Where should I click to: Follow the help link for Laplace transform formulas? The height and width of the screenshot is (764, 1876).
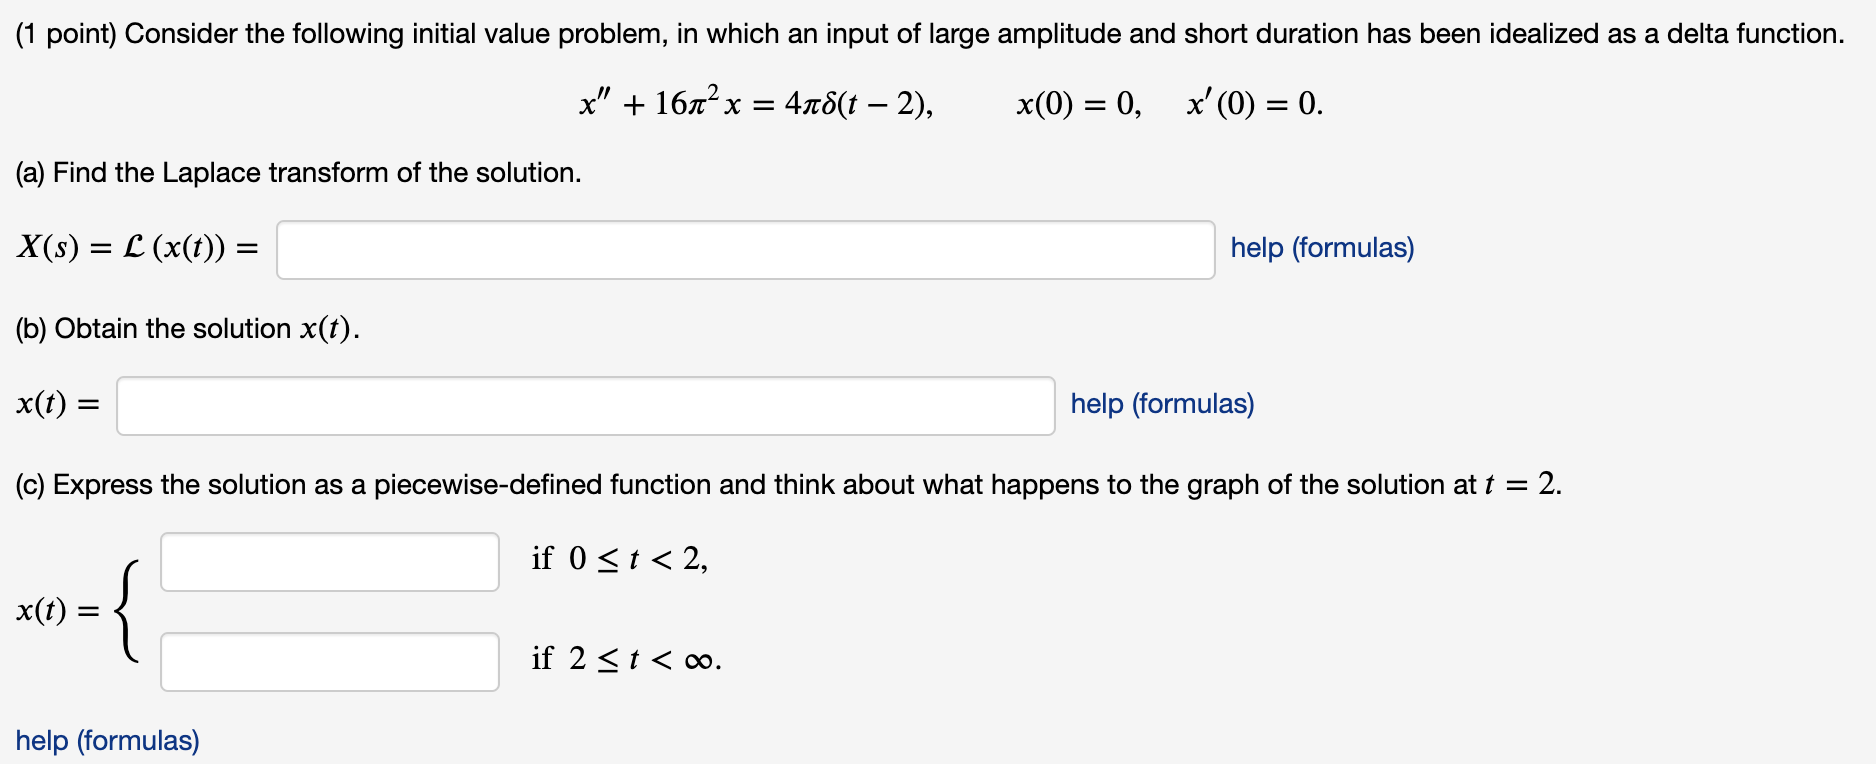1320,247
